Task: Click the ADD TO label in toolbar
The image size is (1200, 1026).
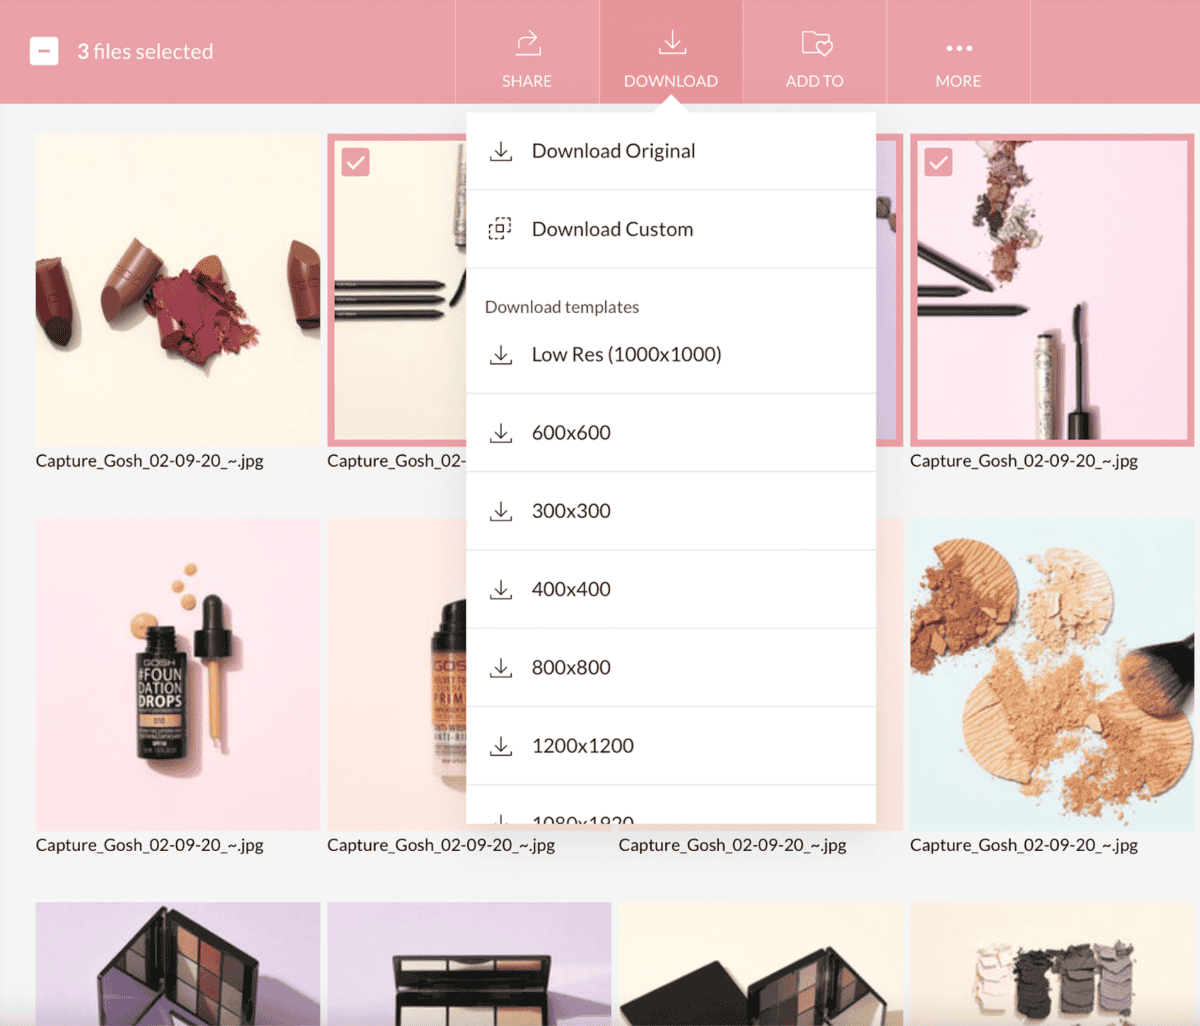Action: click(814, 81)
